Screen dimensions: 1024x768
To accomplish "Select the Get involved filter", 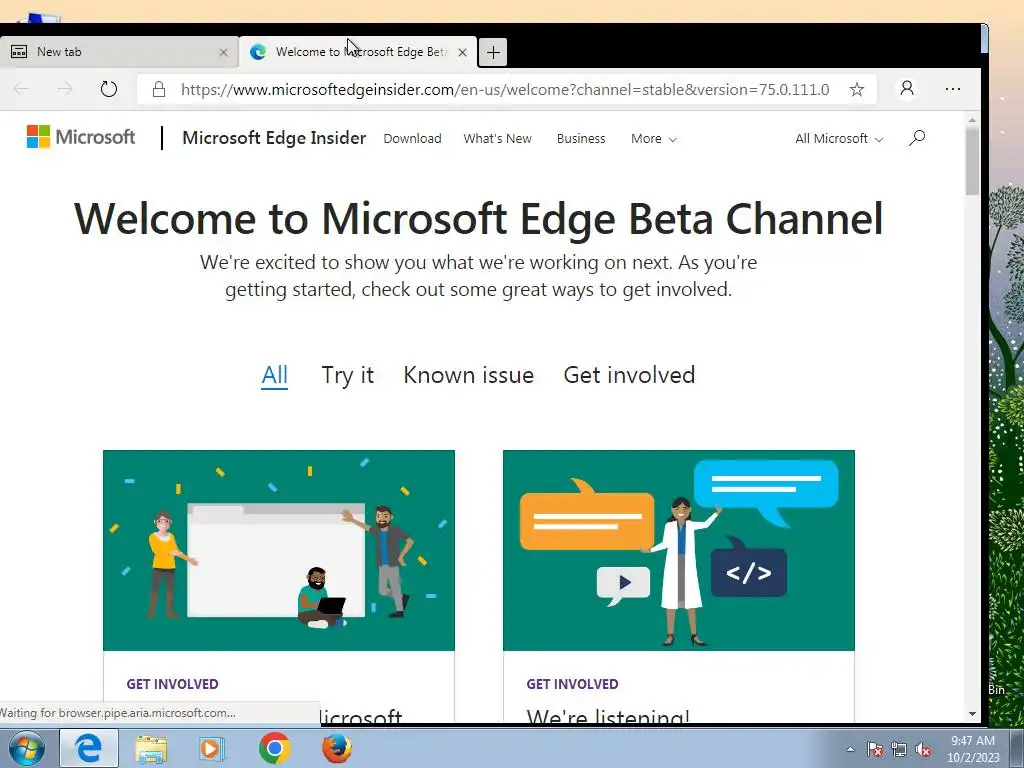I will tap(629, 376).
